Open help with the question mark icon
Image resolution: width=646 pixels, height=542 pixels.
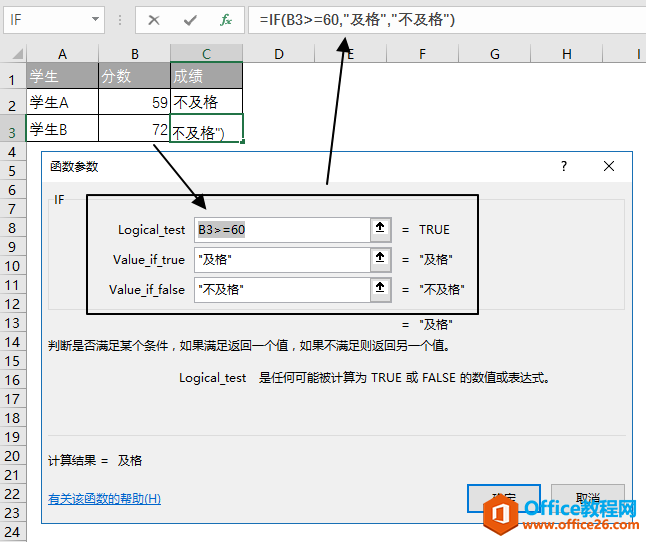click(564, 166)
